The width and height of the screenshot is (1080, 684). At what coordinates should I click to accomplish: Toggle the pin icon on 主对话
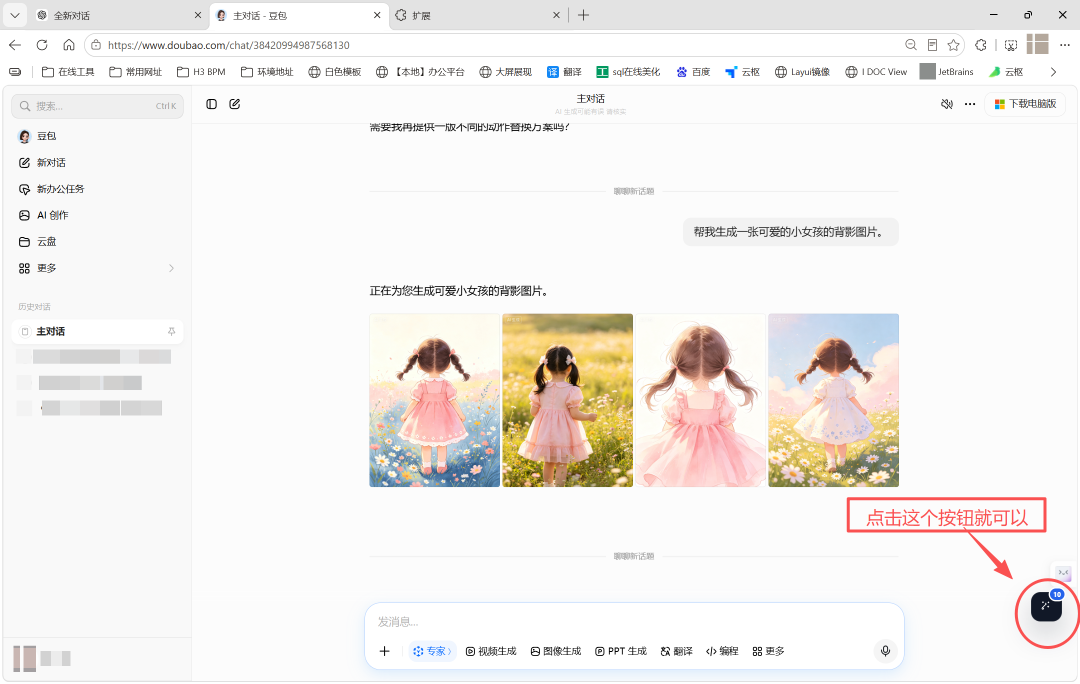(x=172, y=331)
